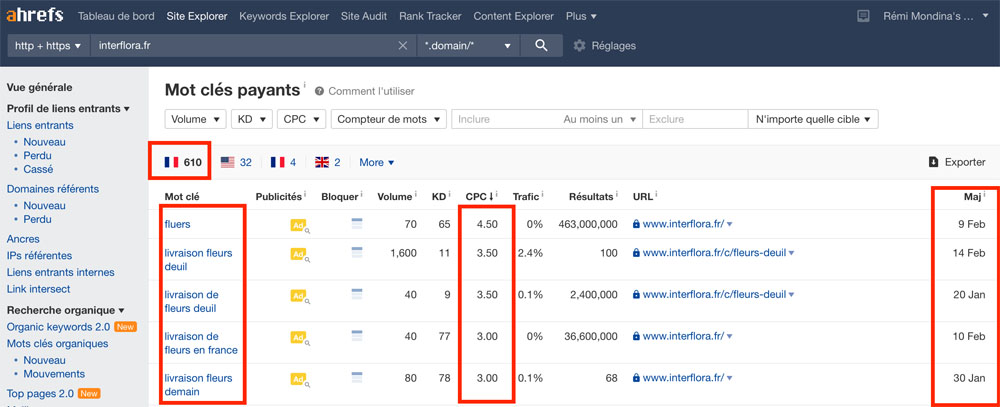Open Organic keywords 2.0 in sidebar

[59, 327]
